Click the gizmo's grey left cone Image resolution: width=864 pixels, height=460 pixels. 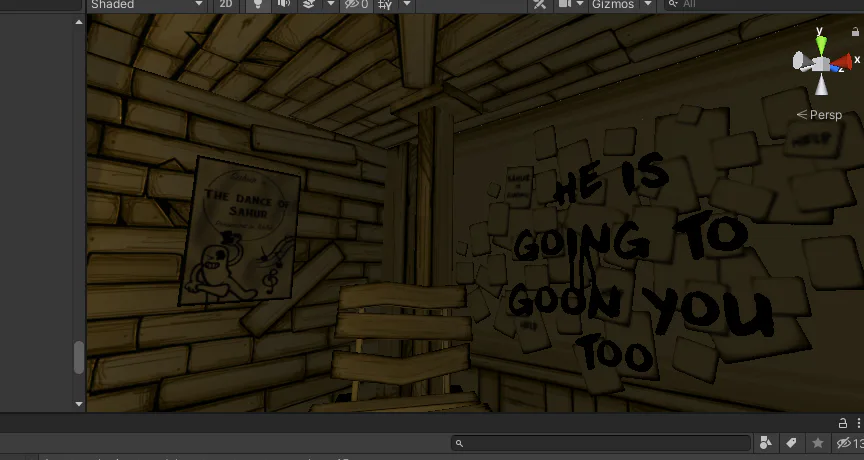802,62
